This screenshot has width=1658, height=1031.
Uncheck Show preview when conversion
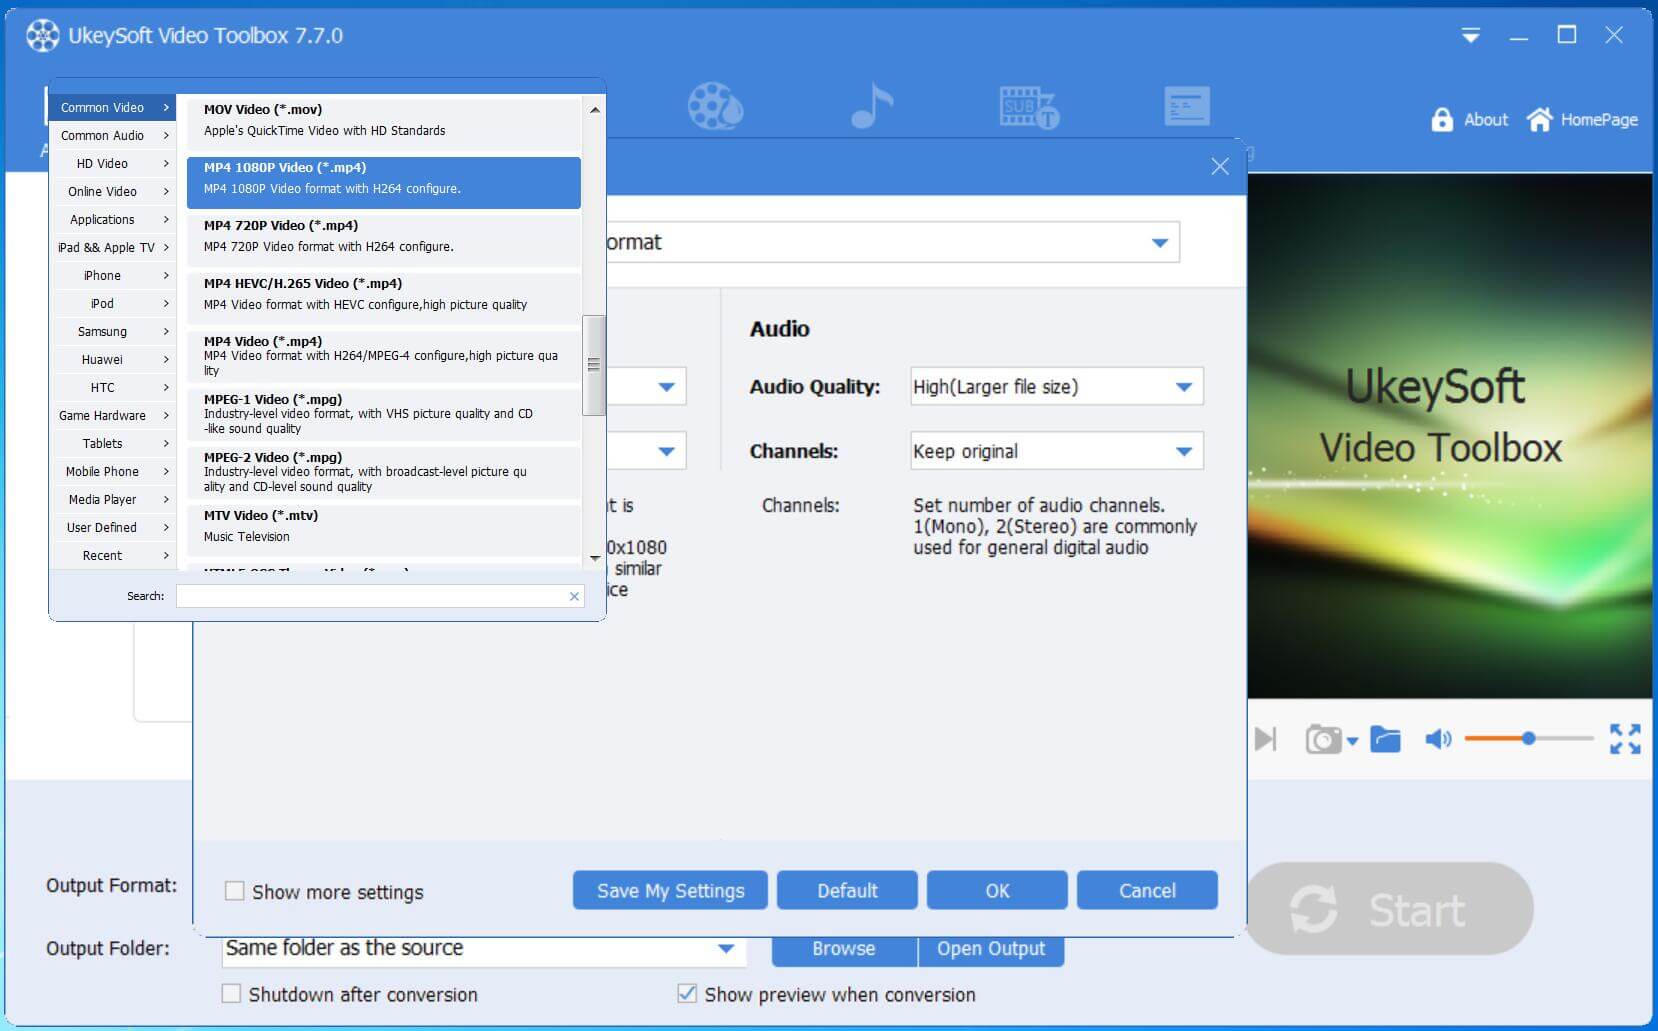point(687,994)
